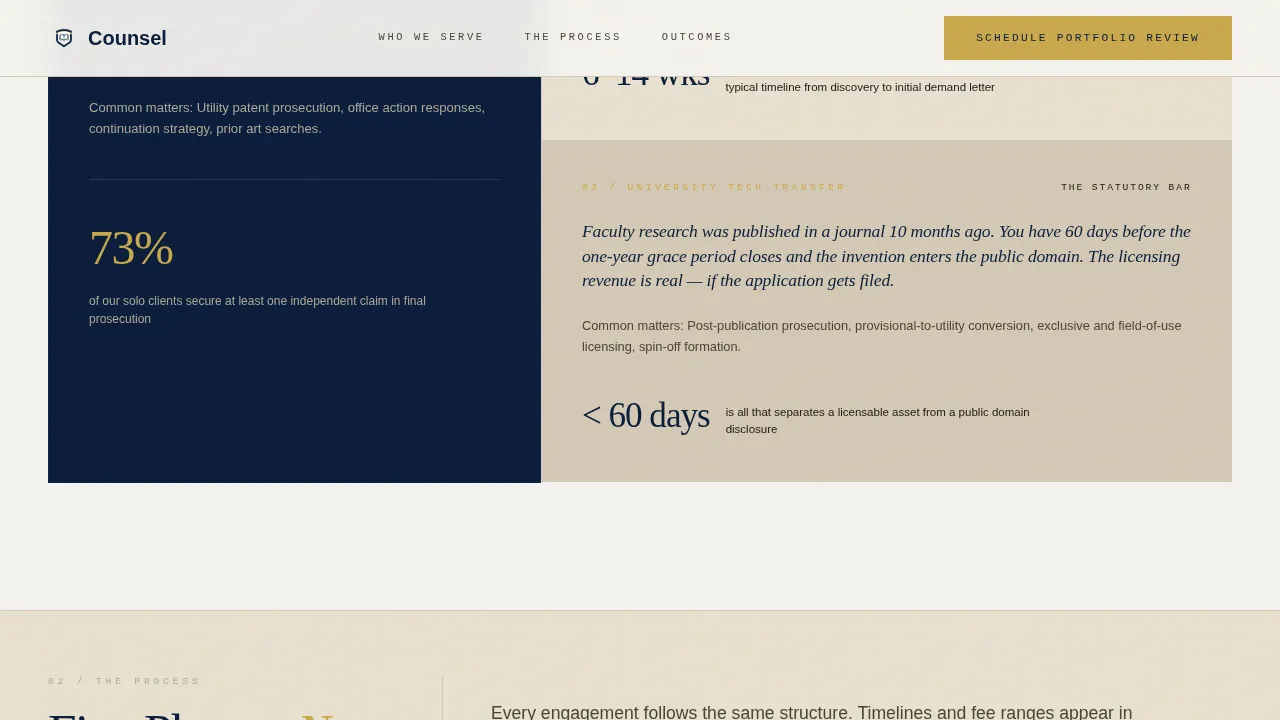Open The Process nav item
The height and width of the screenshot is (720, 1280).
573,37
